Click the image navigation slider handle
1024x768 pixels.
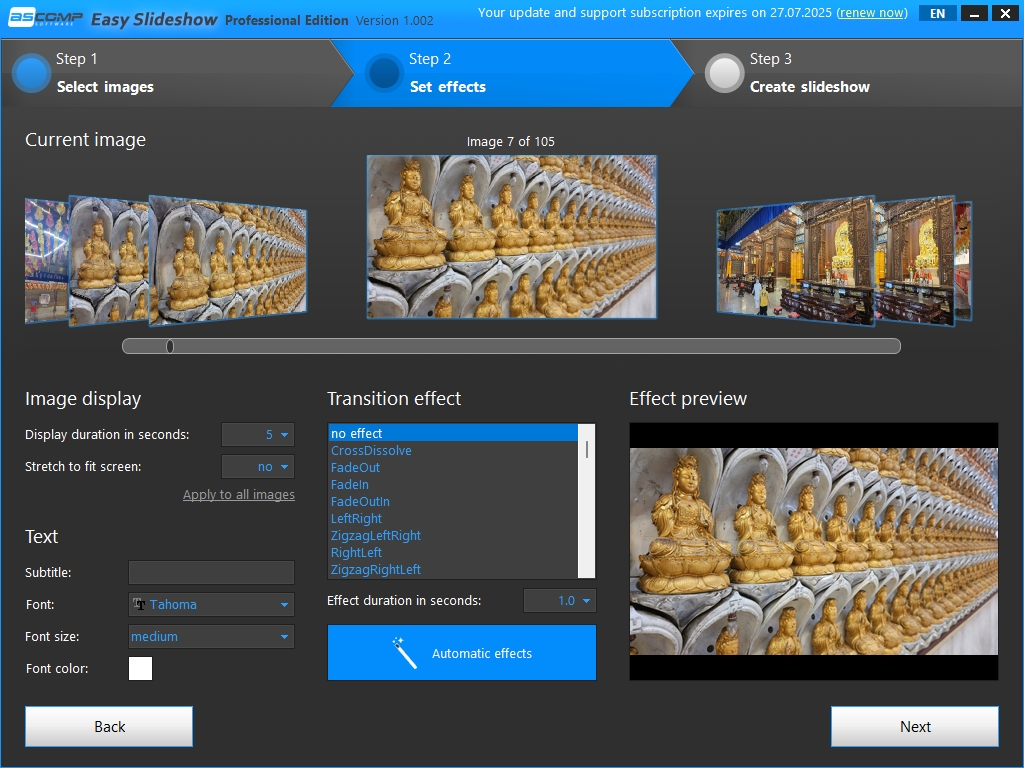click(170, 346)
